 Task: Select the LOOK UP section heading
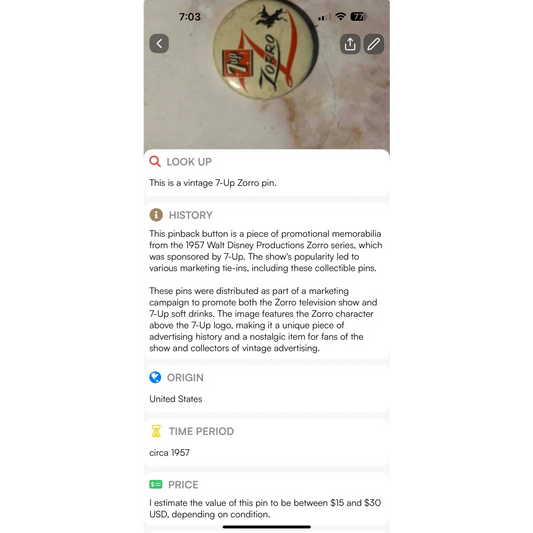tap(189, 162)
